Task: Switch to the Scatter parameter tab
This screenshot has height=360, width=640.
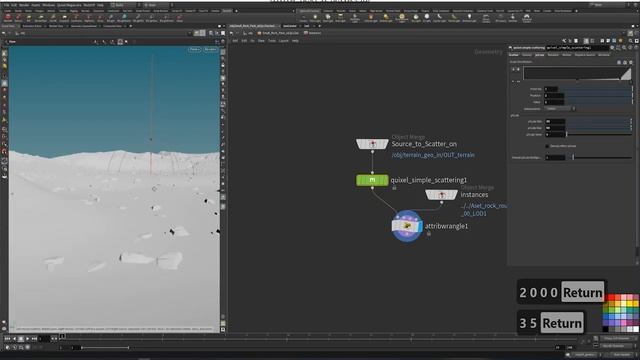Action: 513,55
